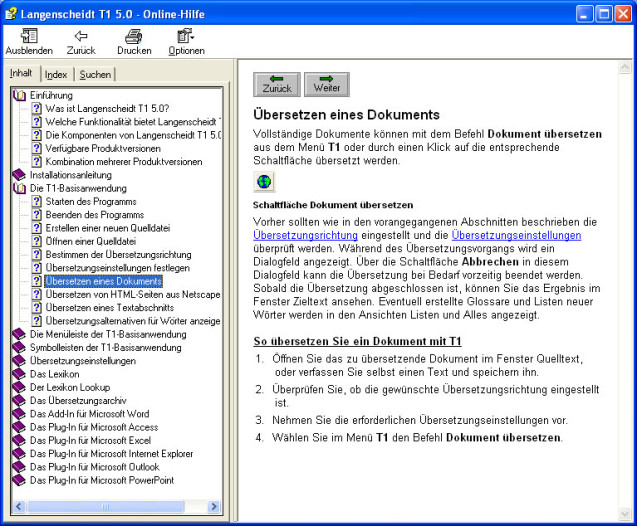This screenshot has width=637, height=526.
Task: Click the Zurück arrow in the top toolbar
Action: pos(81,36)
